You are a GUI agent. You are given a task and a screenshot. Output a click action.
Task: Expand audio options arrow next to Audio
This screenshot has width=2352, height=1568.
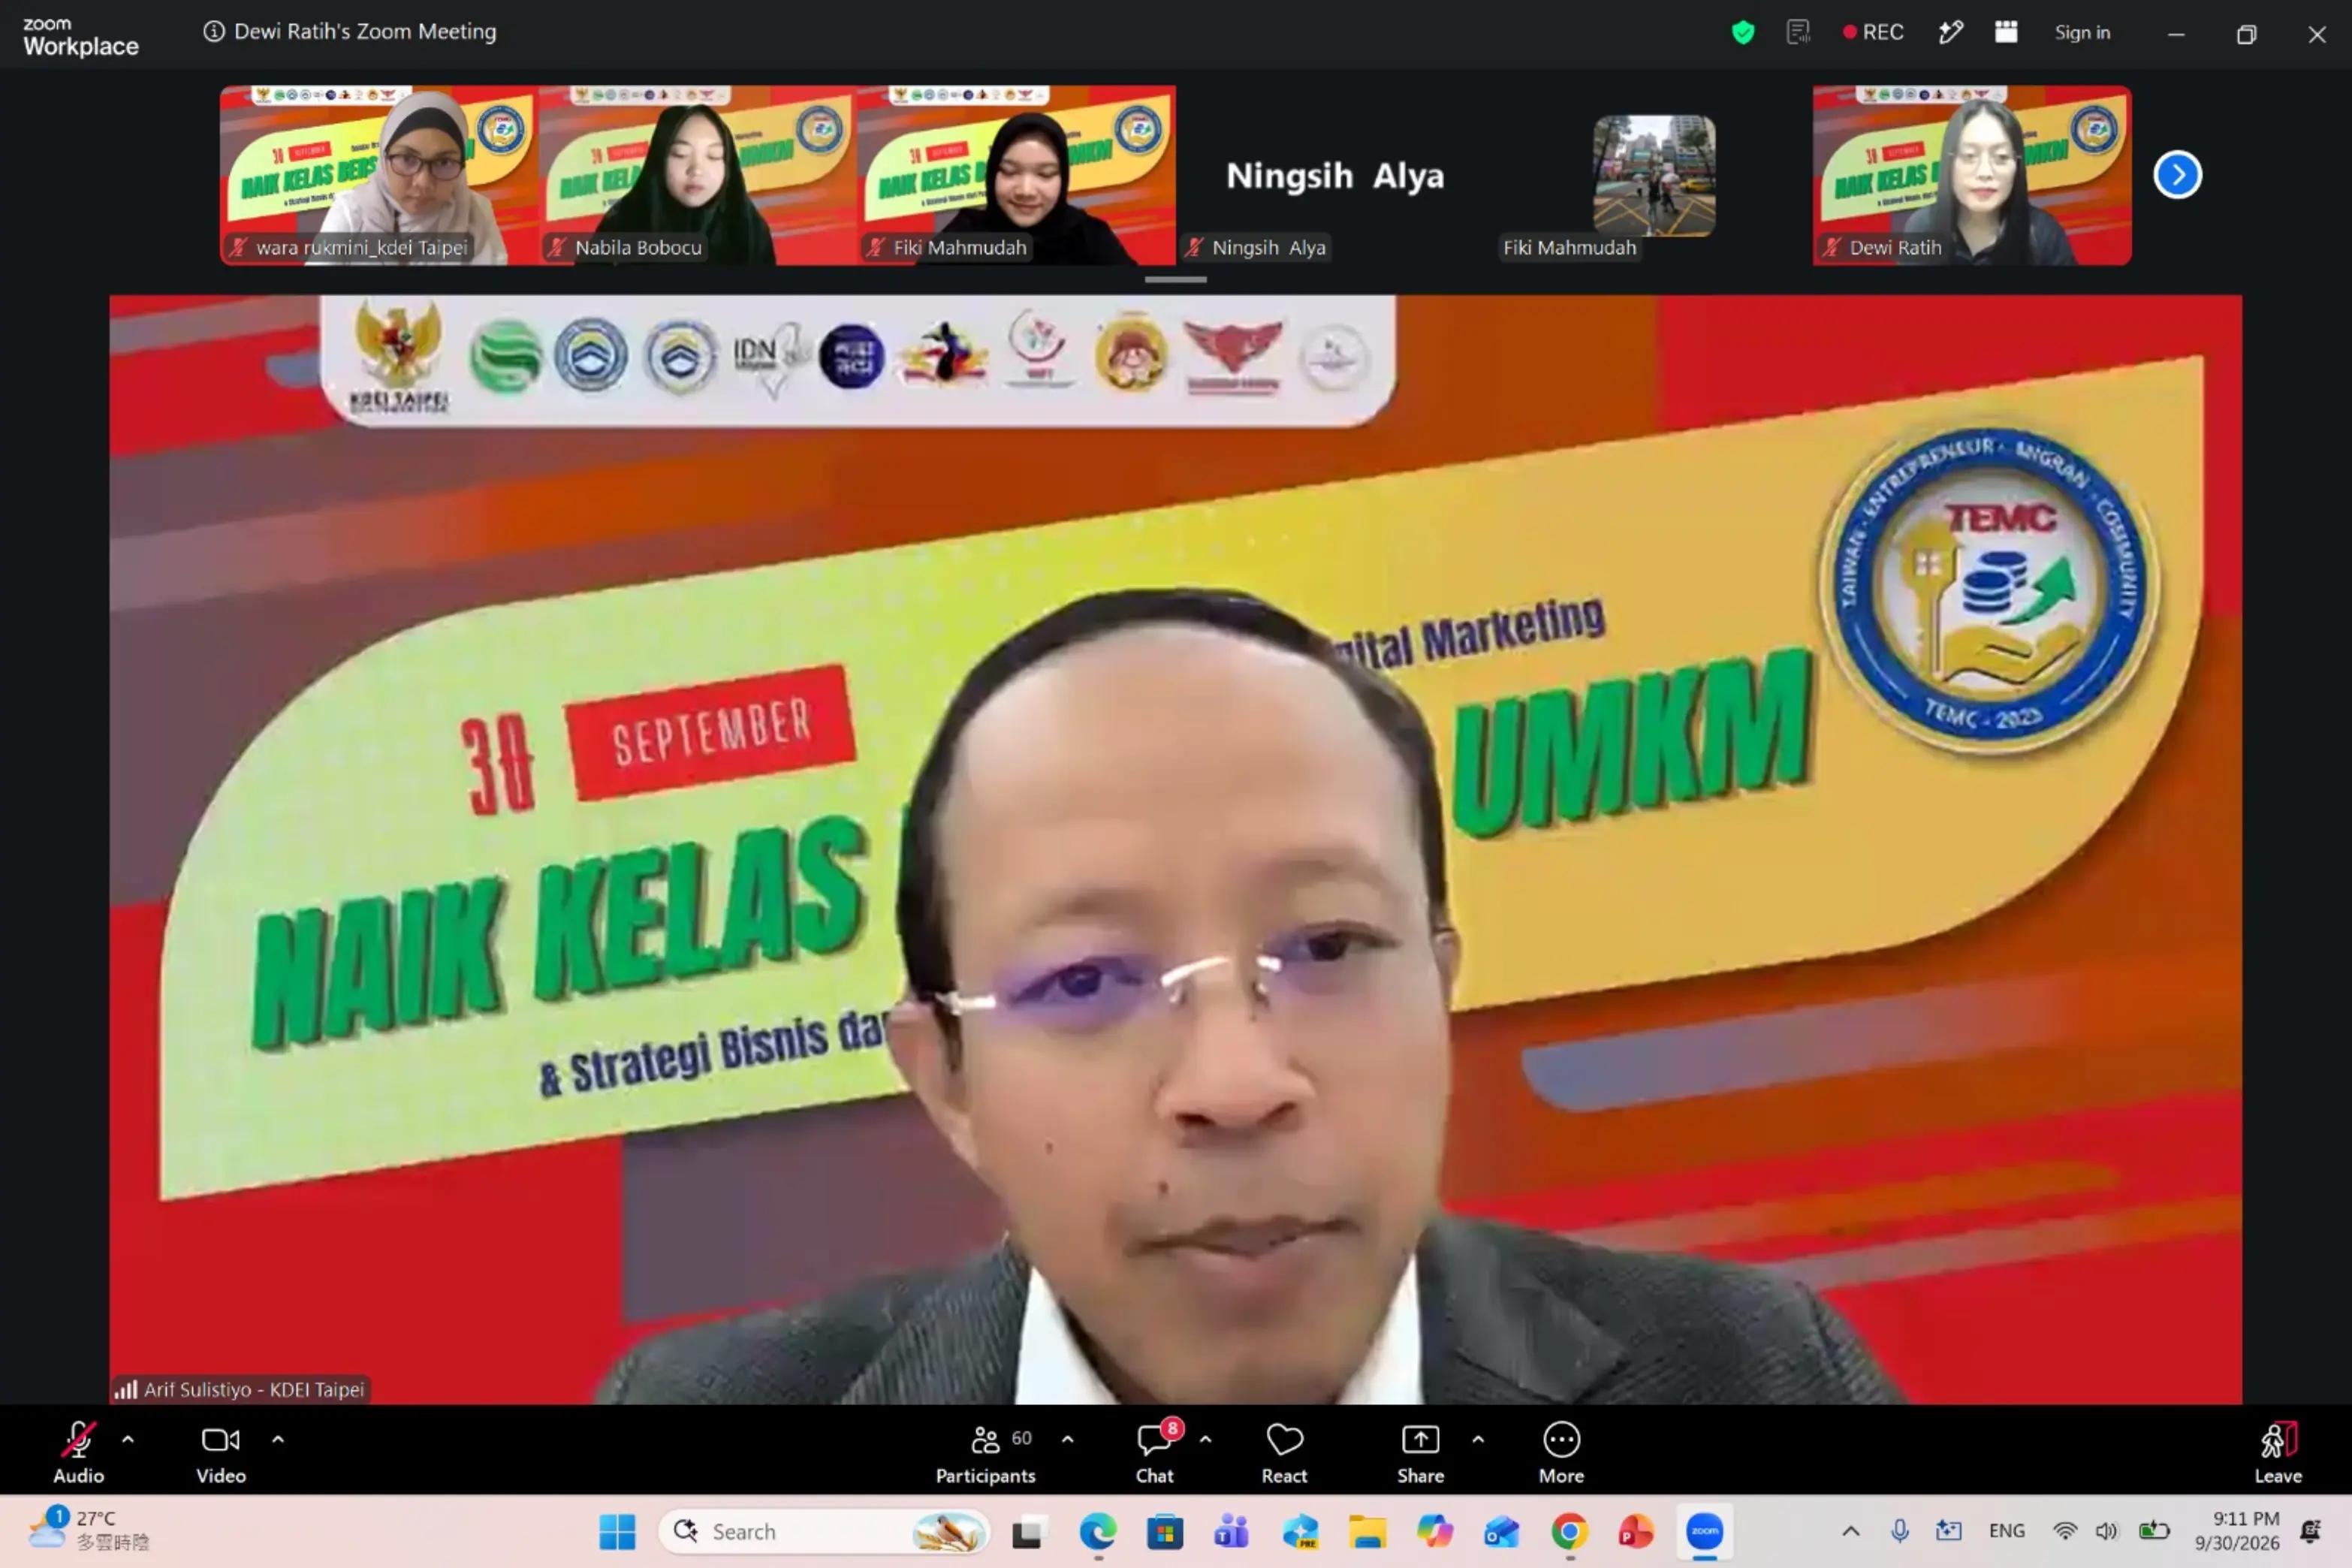tap(128, 1439)
